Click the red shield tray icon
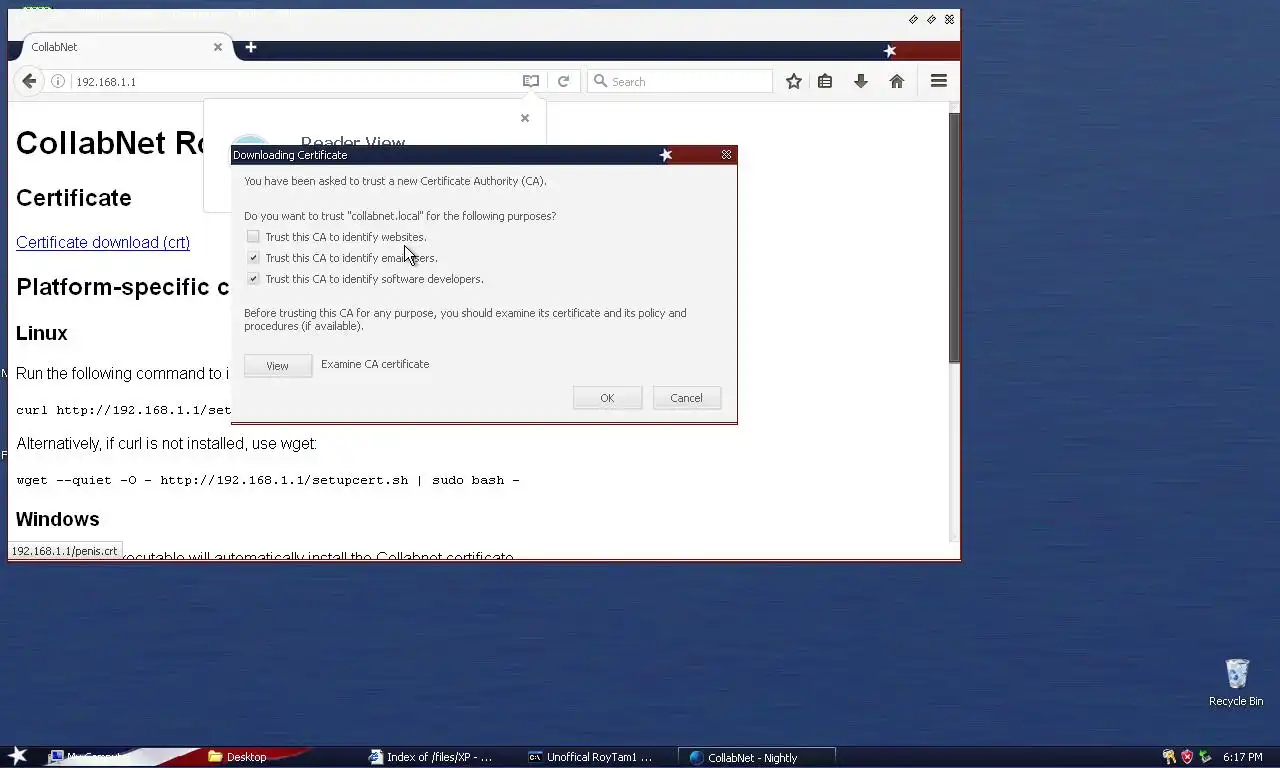This screenshot has height=768, width=1280. [x=1187, y=757]
